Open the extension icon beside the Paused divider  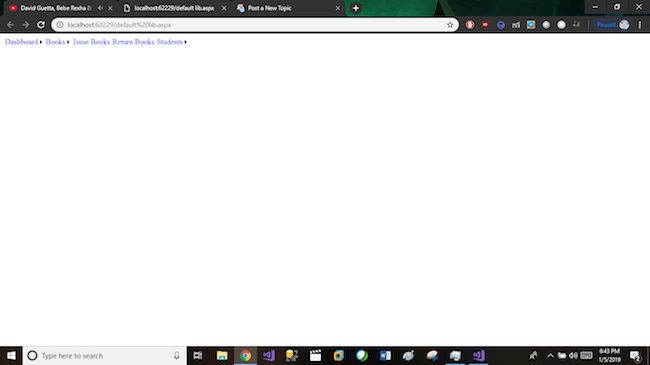577,25
